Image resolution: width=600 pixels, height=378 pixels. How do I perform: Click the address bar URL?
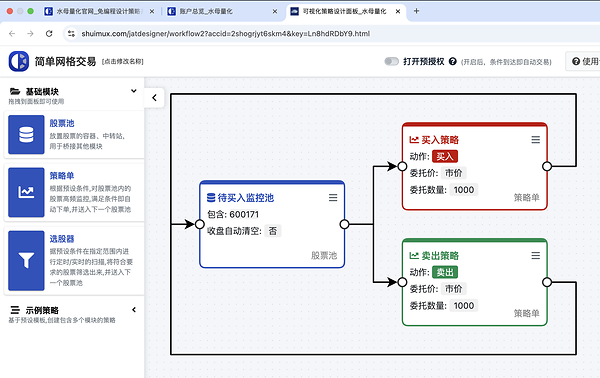[226, 34]
